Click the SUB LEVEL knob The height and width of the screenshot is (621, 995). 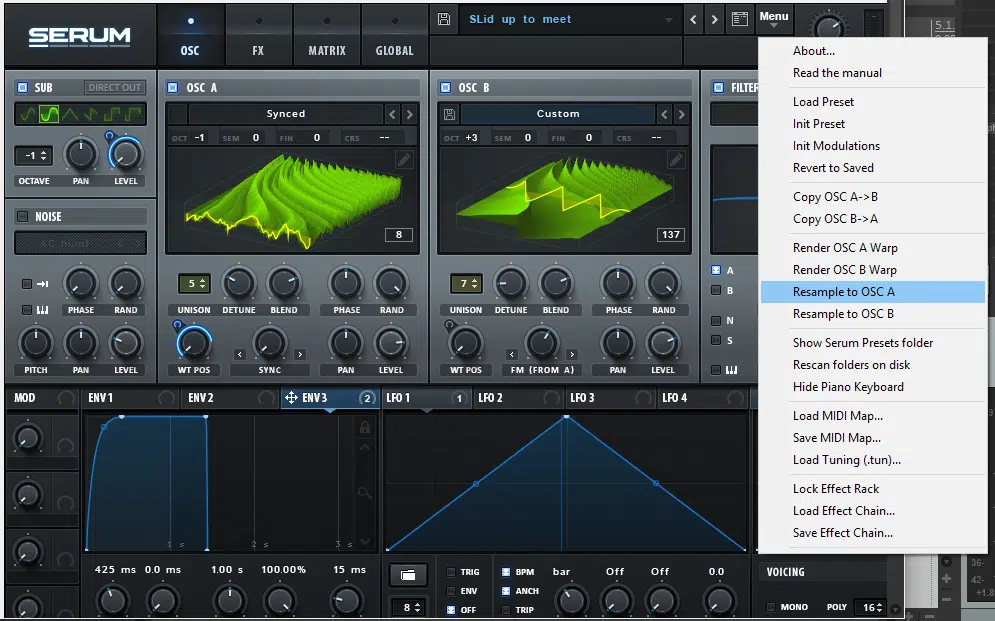[x=125, y=154]
